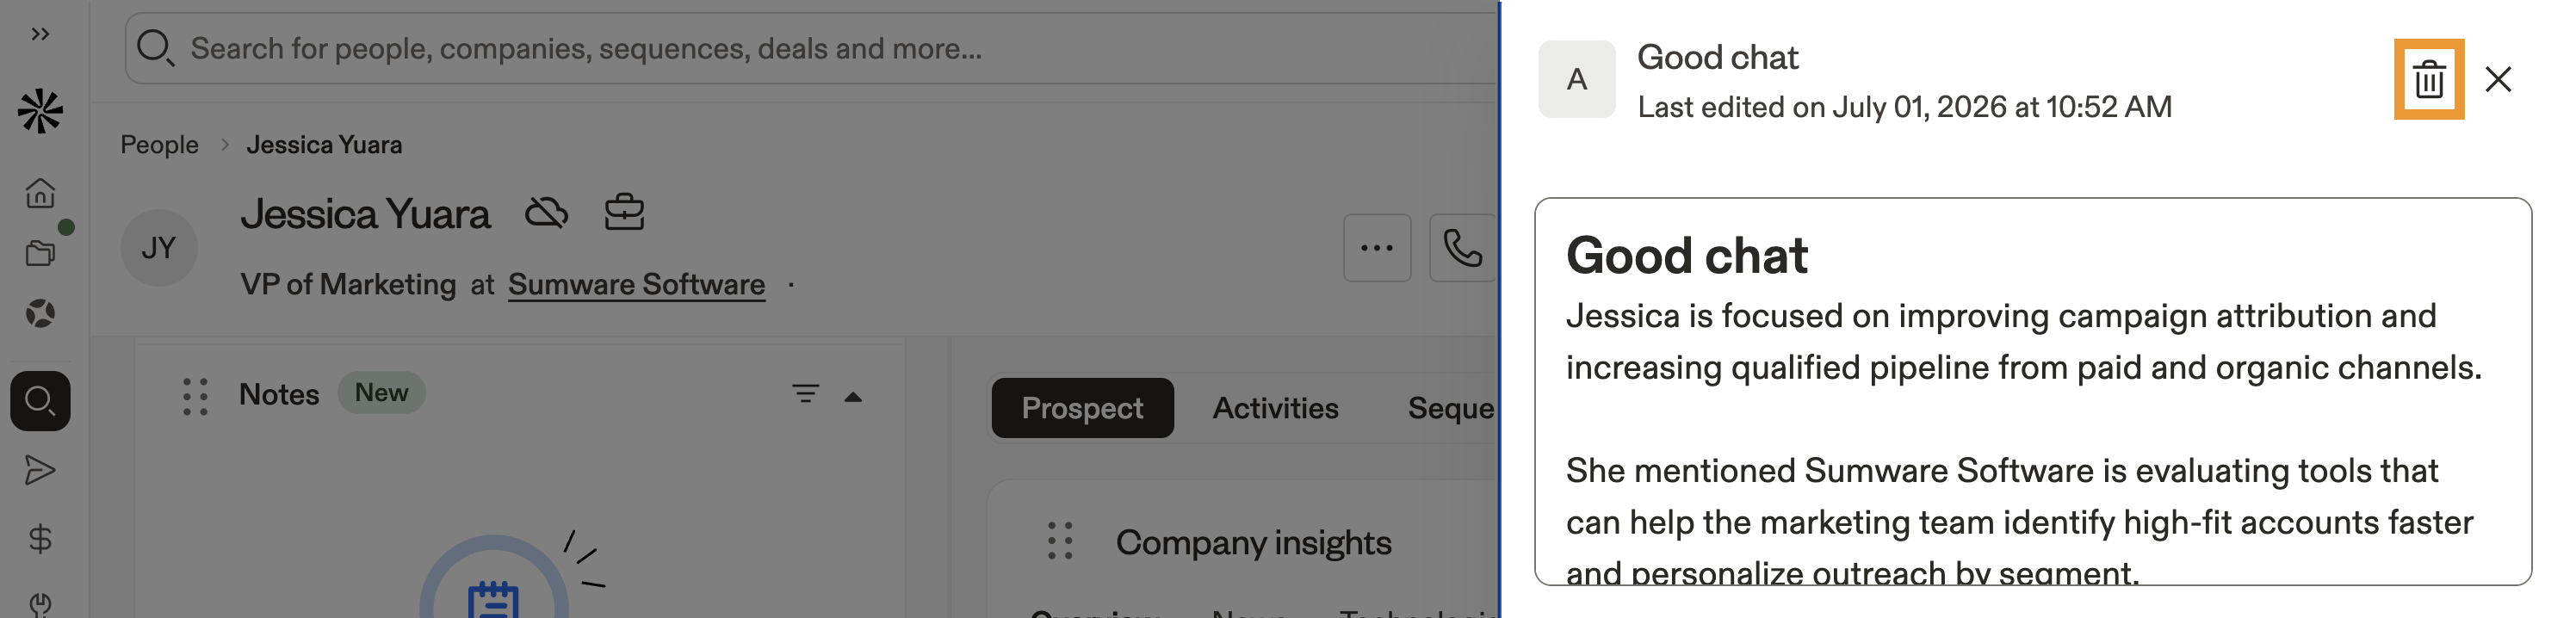Go to People in the breadcrumb

tap(159, 145)
